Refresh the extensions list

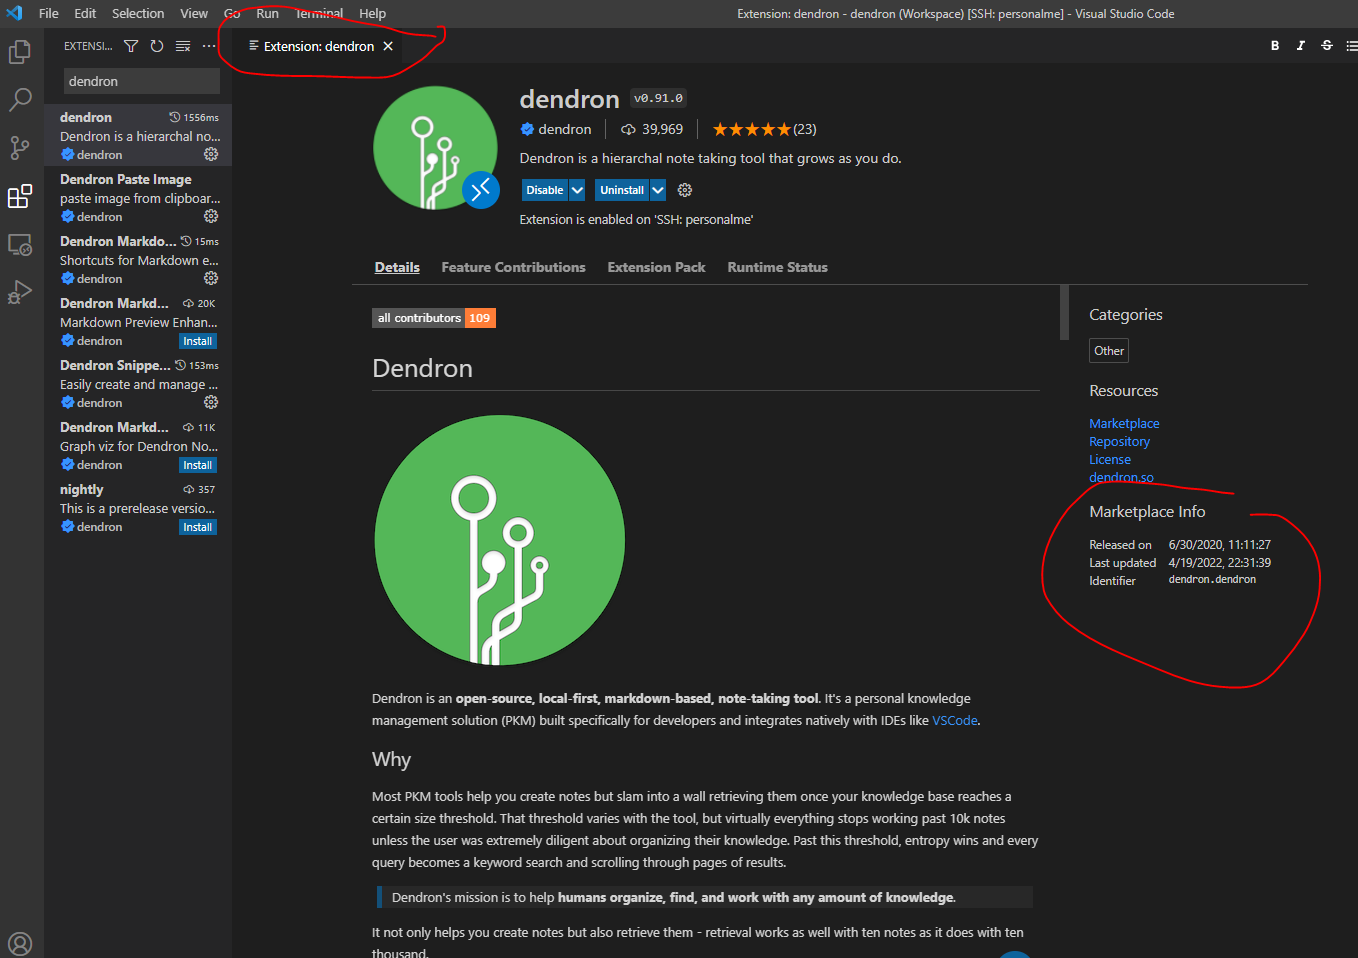(157, 46)
